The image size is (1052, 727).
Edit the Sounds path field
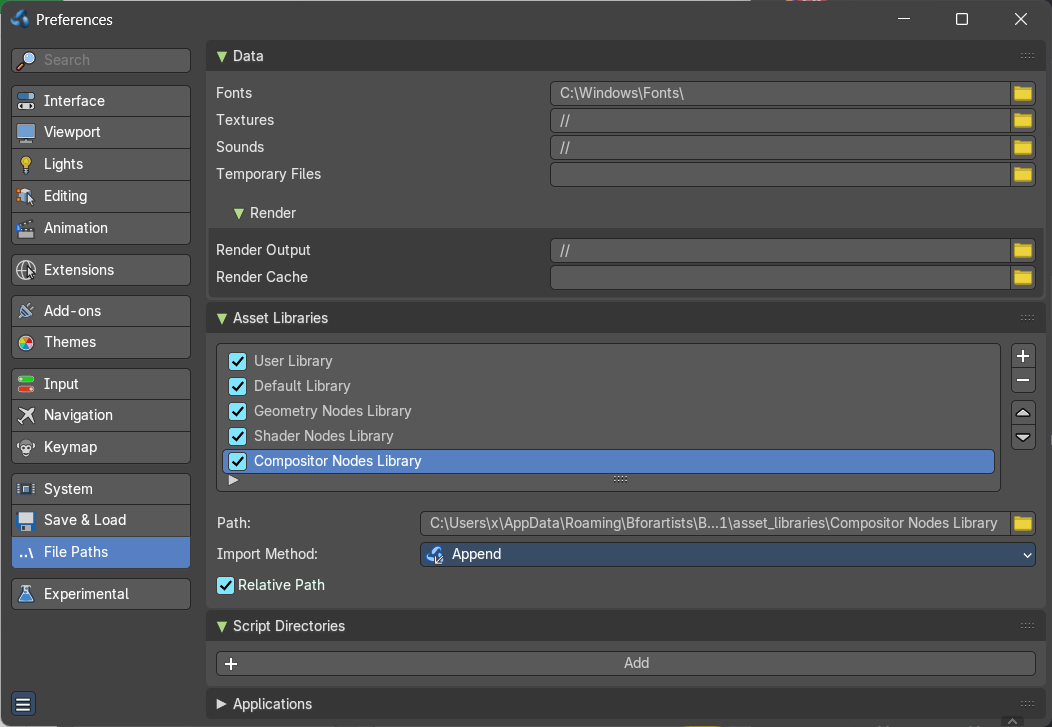(x=780, y=148)
